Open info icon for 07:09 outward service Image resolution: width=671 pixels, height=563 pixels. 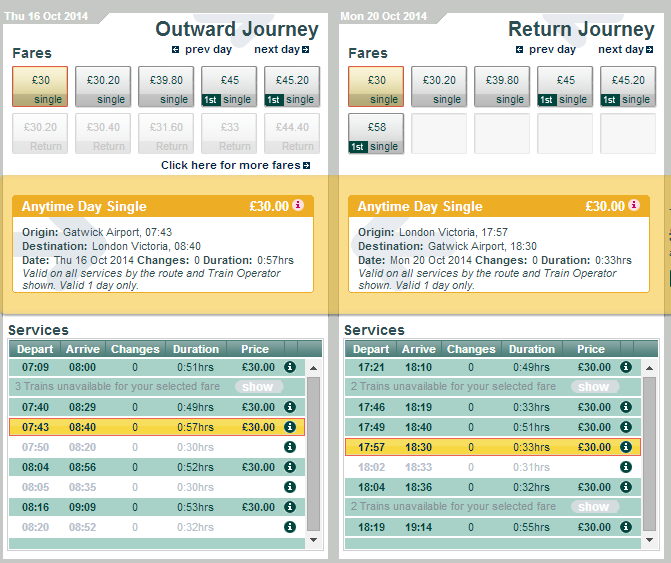290,367
